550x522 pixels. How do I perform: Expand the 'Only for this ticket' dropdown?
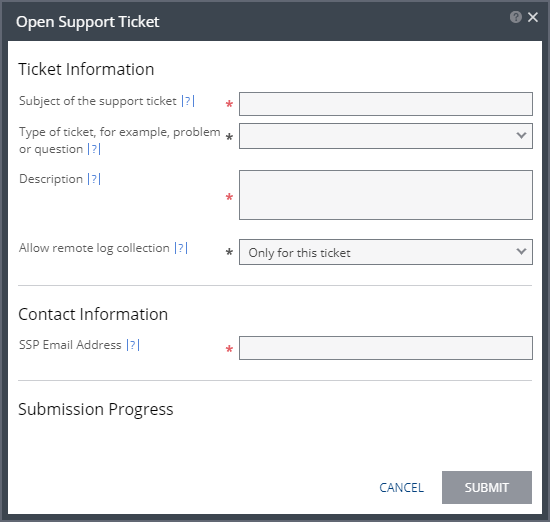click(x=386, y=252)
